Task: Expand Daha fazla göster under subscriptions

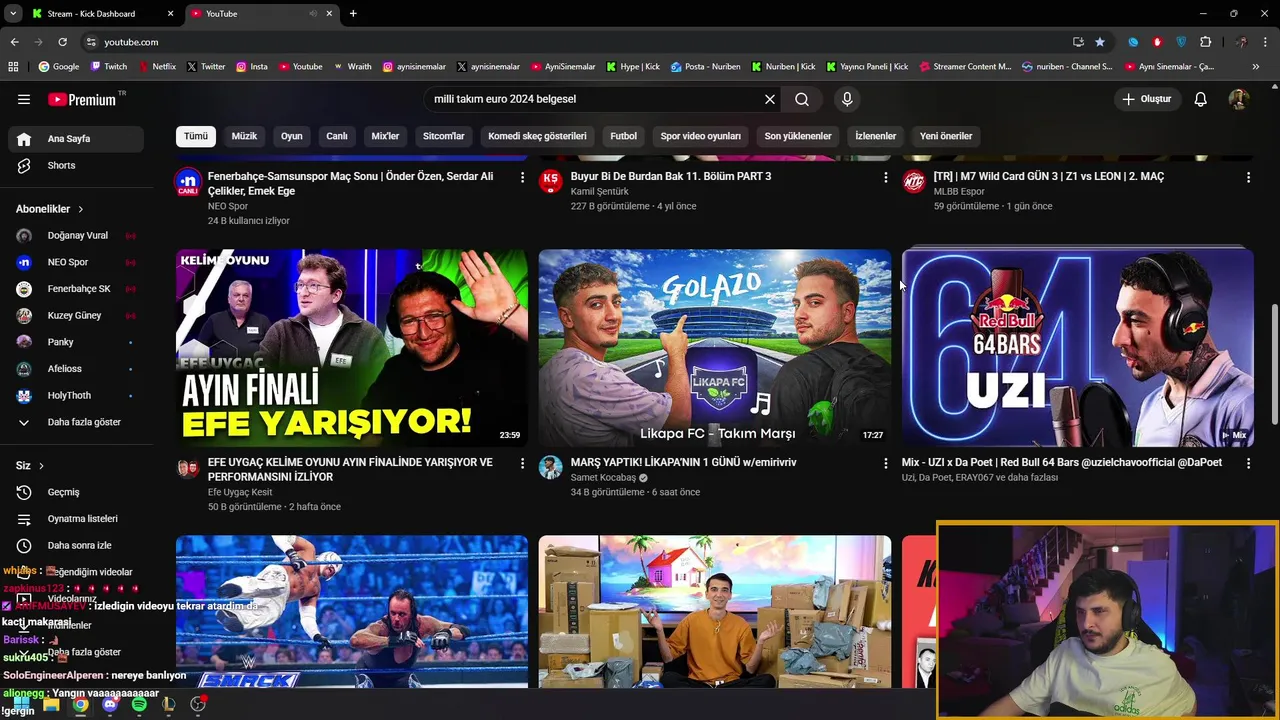Action: point(76,422)
